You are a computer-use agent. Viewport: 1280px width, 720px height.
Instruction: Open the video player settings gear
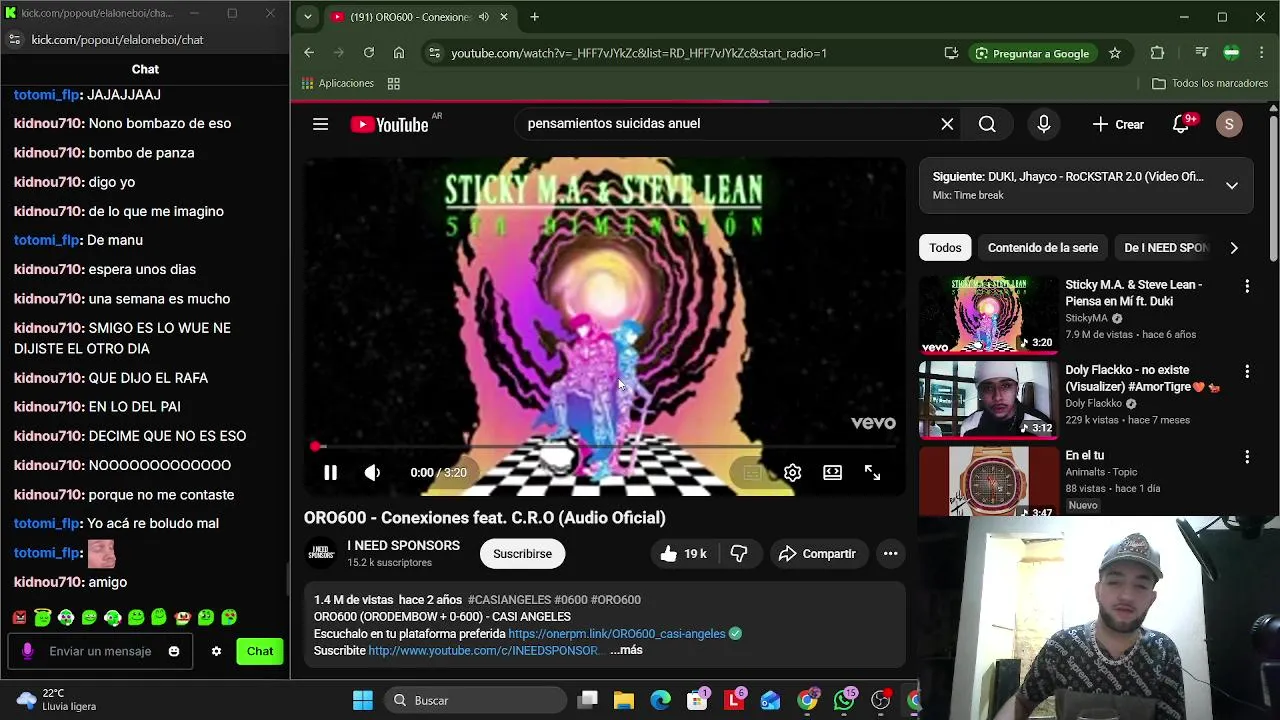click(792, 473)
